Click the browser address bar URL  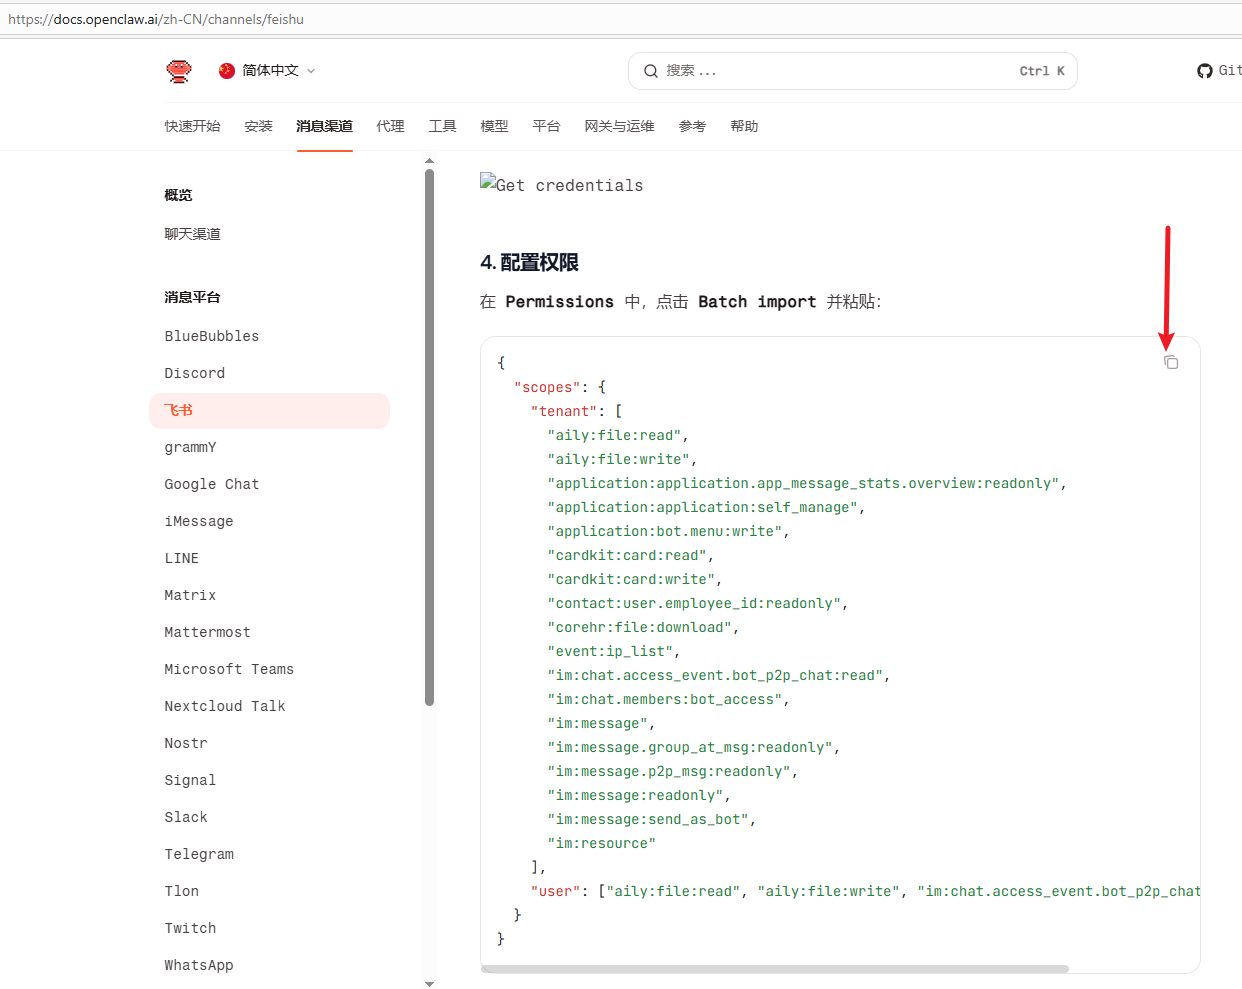point(156,19)
